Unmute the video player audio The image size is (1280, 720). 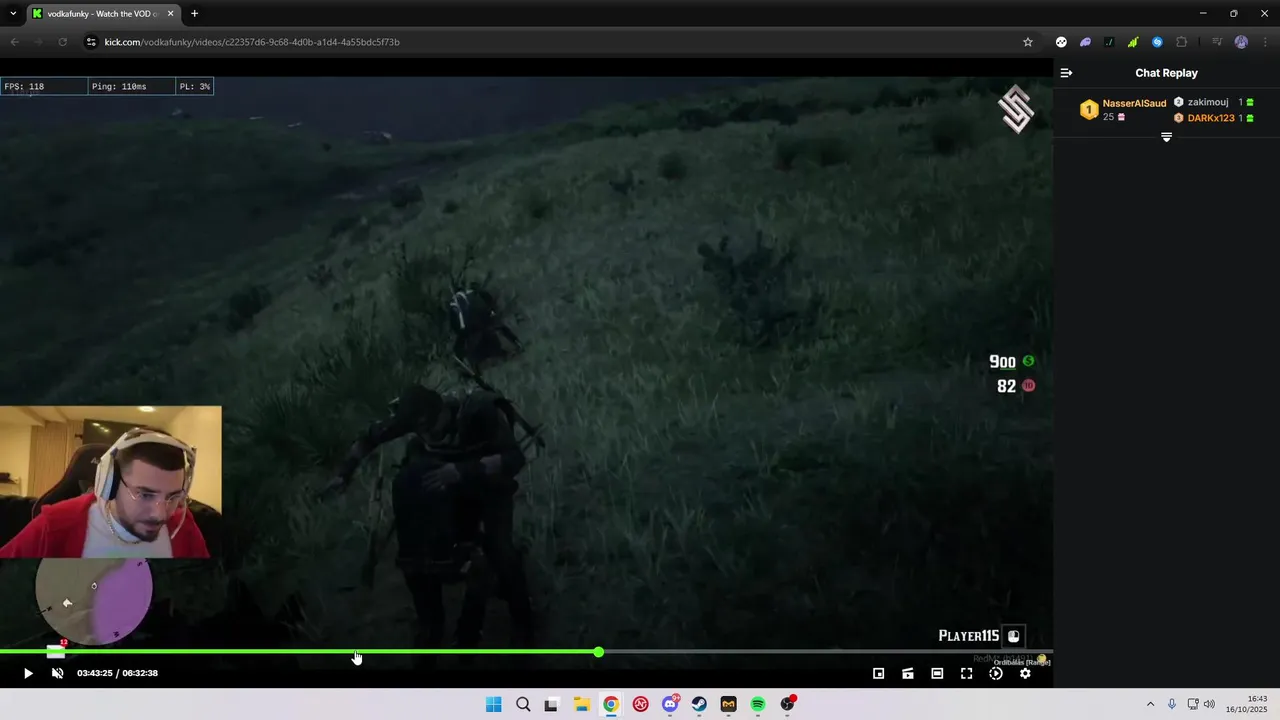(57, 673)
